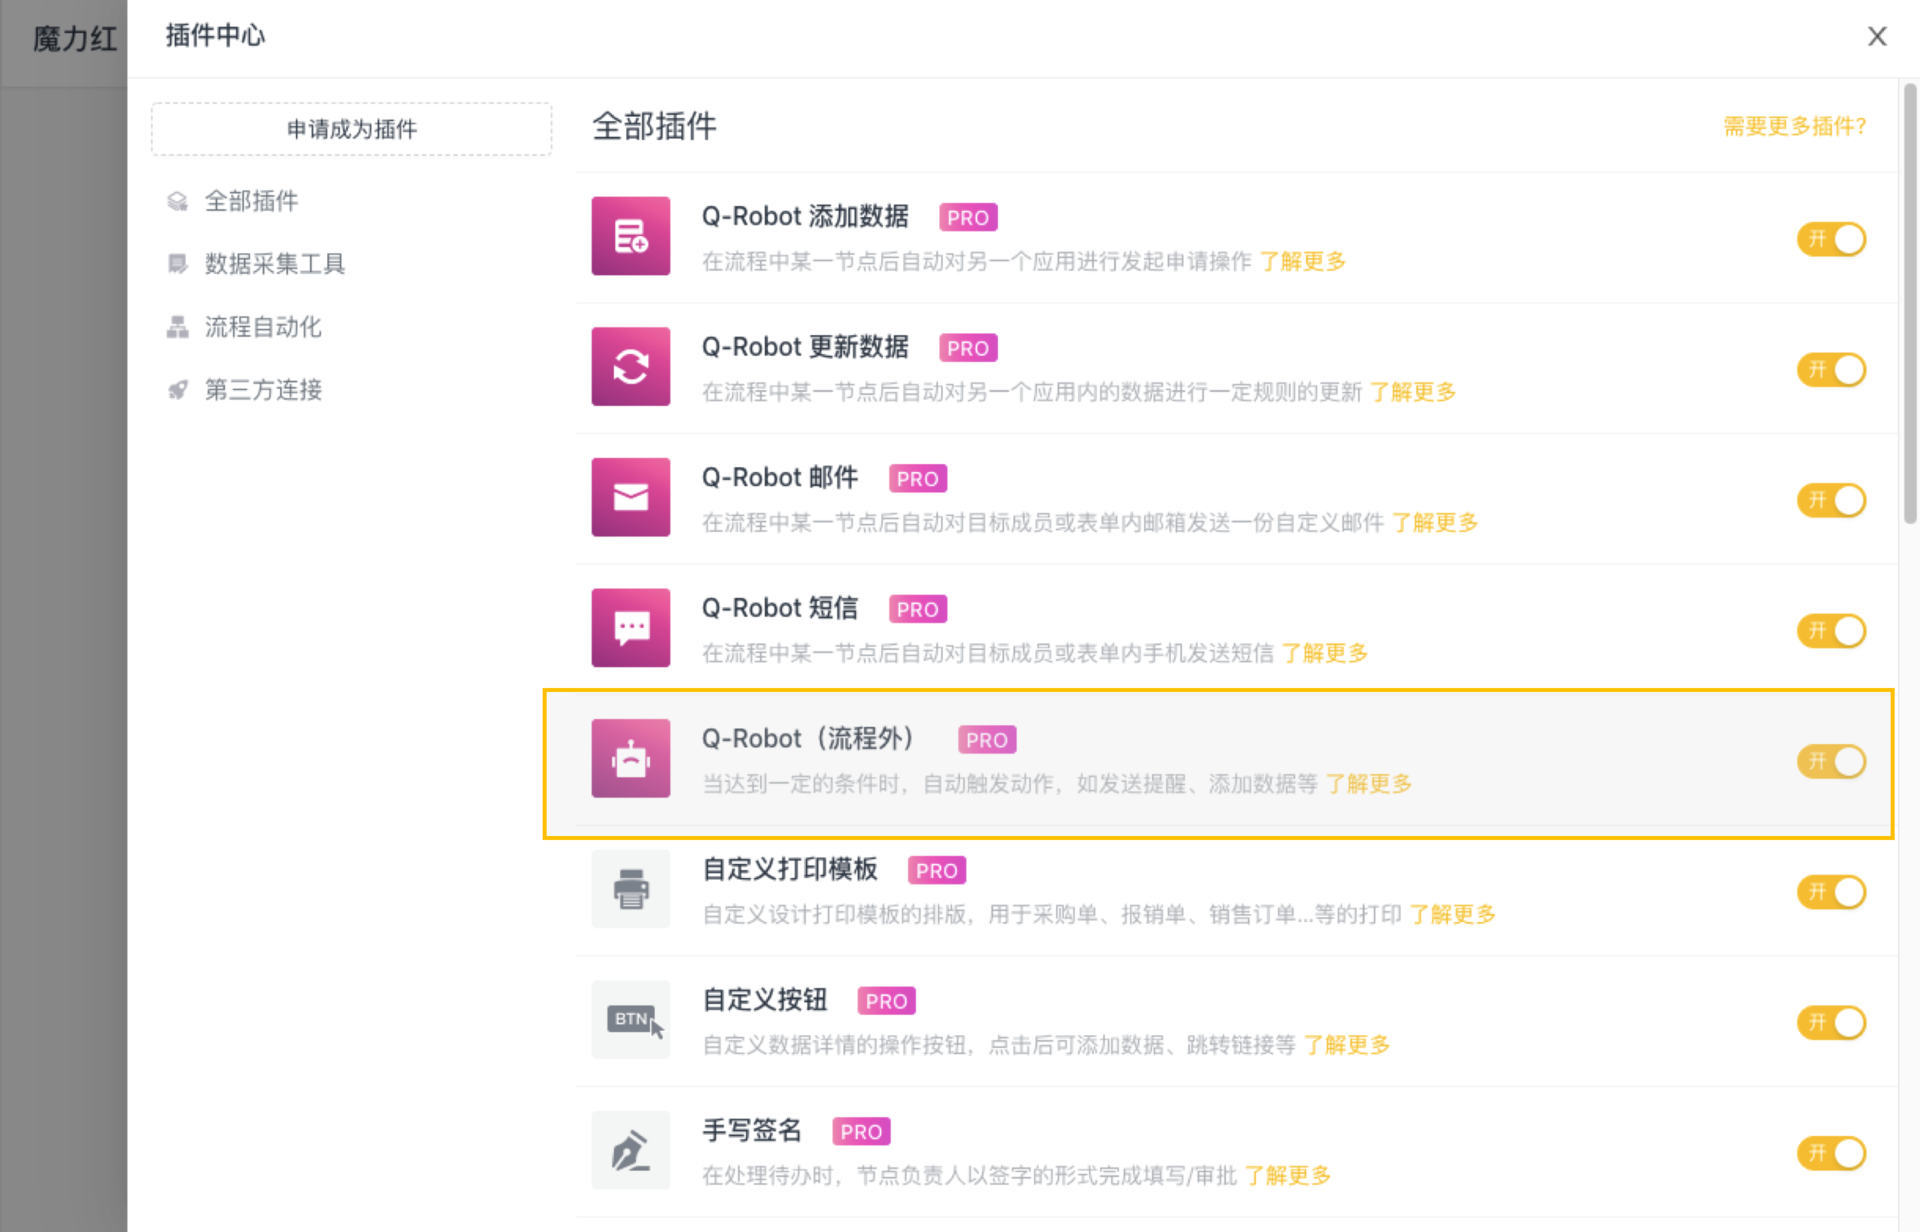The image size is (1920, 1232).
Task: Disable the Q-Robot 邮件 toggle
Action: (1831, 500)
